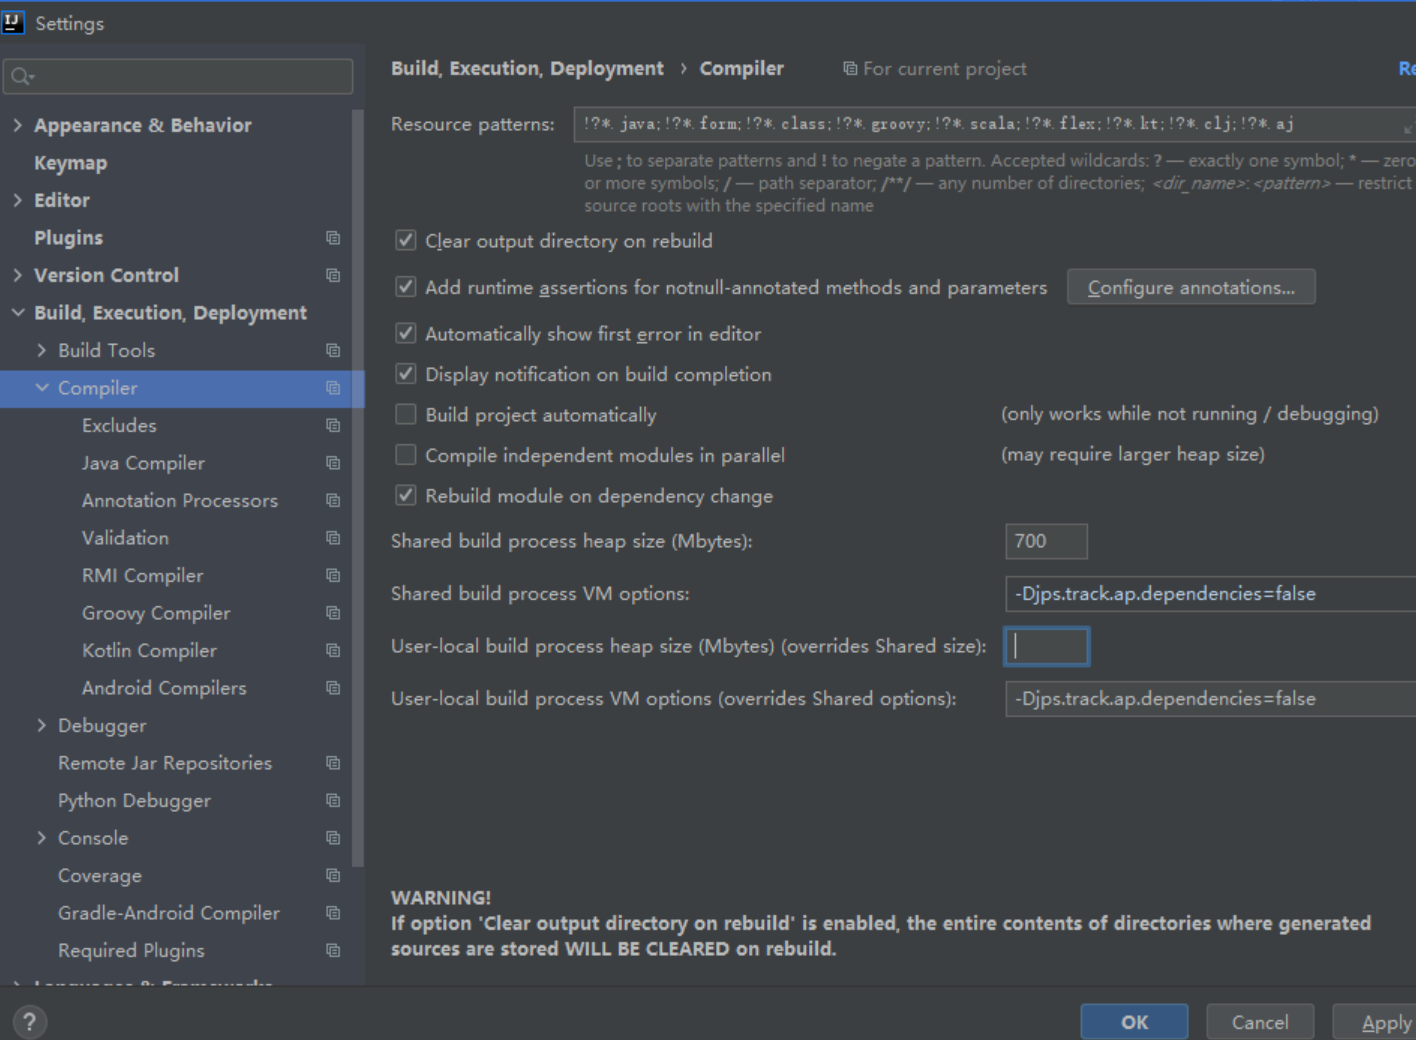Screen dimensions: 1416x1040
Task: Click the project-level icon on the Compiler row
Action: click(x=333, y=388)
